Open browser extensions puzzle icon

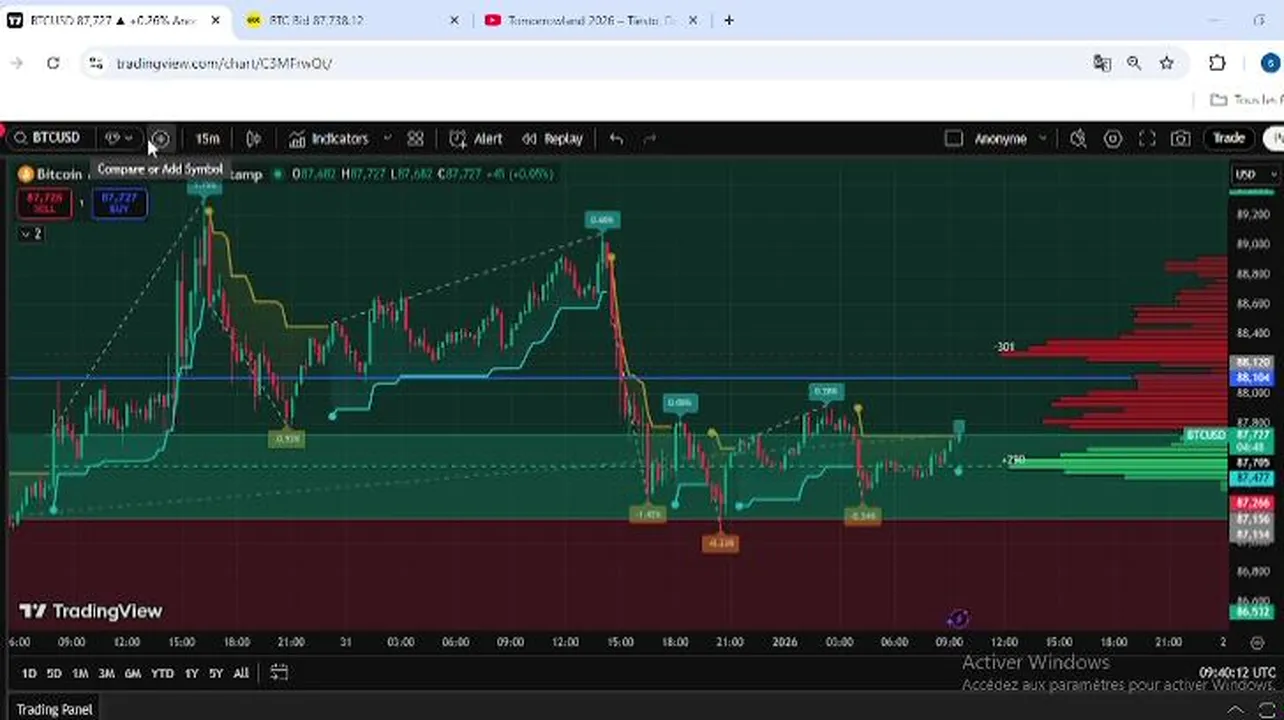click(1217, 63)
